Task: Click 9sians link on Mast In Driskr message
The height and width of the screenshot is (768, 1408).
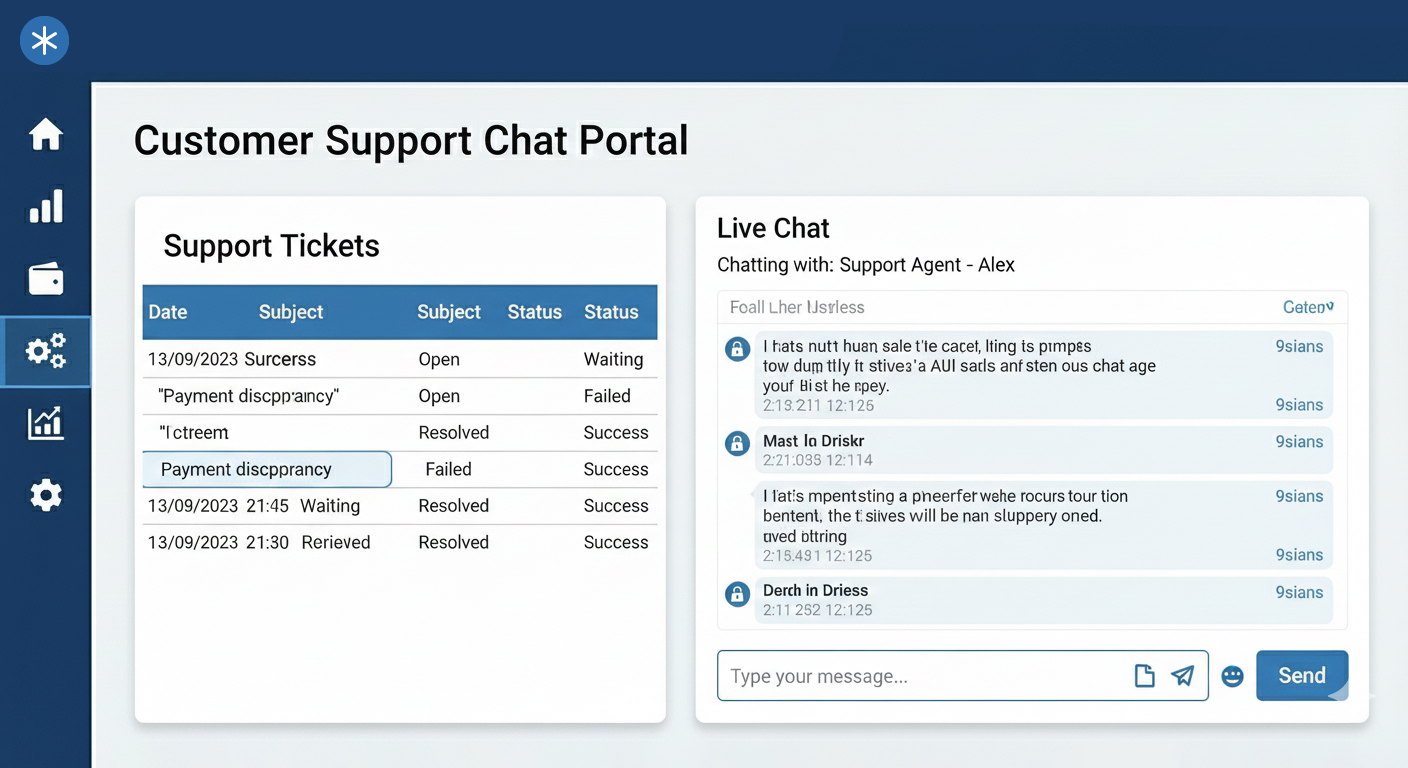Action: [1299, 442]
